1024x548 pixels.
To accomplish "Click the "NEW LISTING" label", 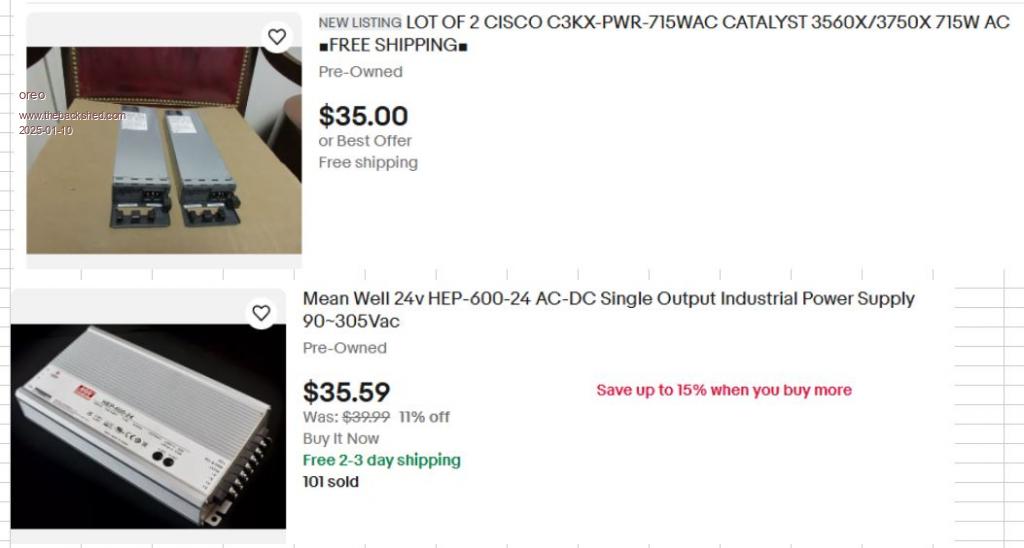I will [360, 22].
